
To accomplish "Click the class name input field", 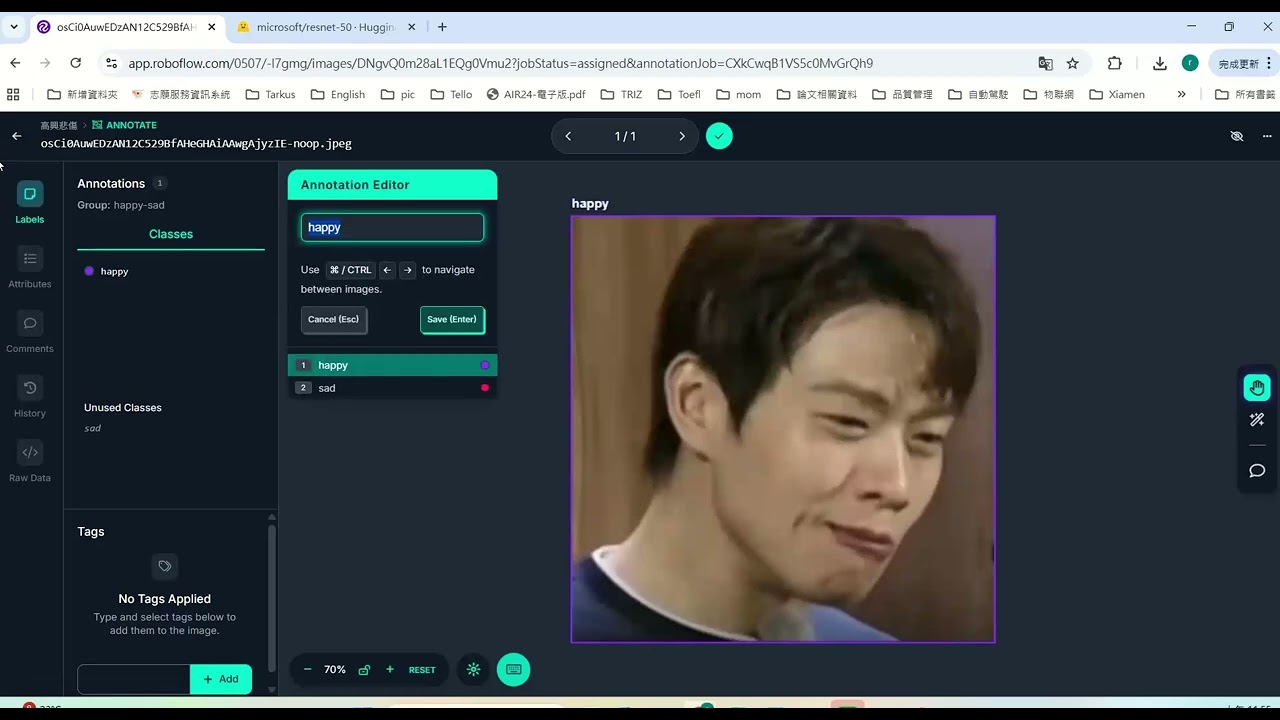I will pyautogui.click(x=392, y=227).
